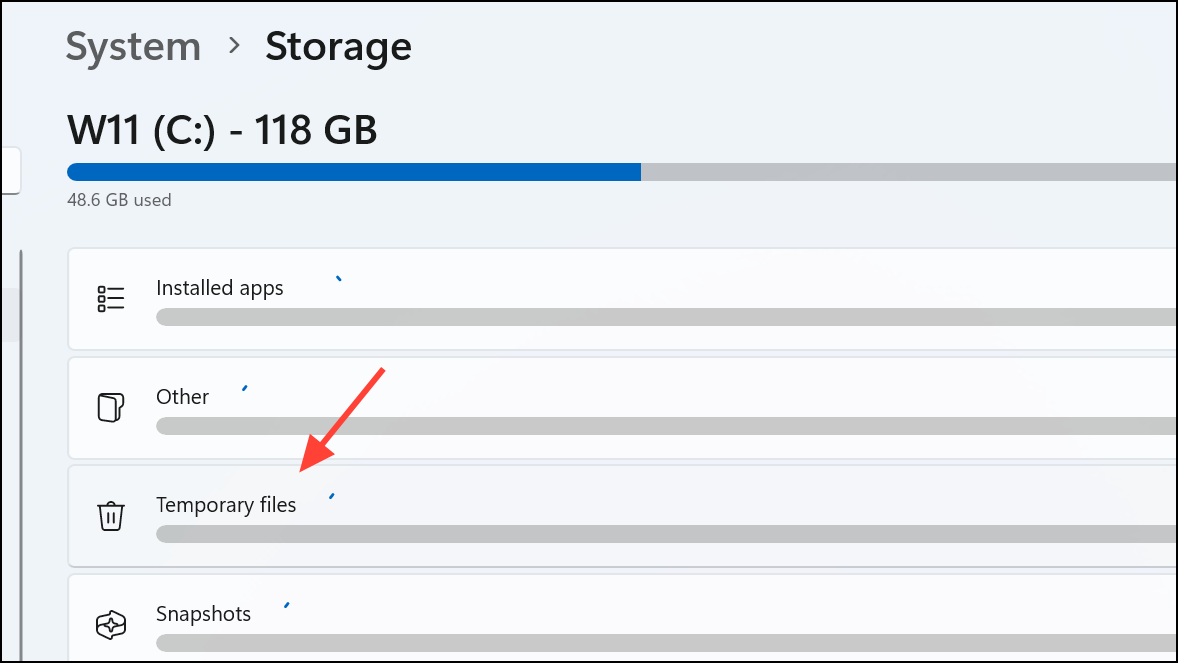
Task: Click the Other storage folder icon
Action: [x=110, y=408]
